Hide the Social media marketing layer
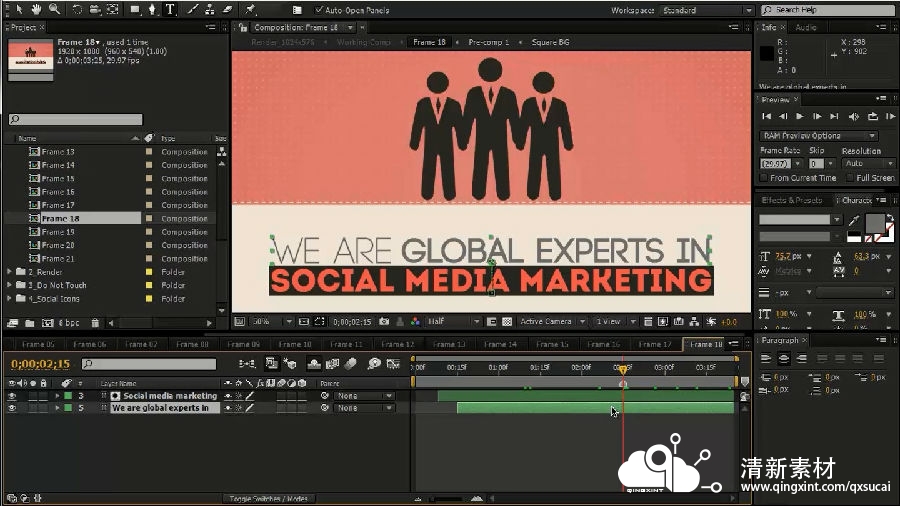The height and width of the screenshot is (506, 900). point(11,396)
